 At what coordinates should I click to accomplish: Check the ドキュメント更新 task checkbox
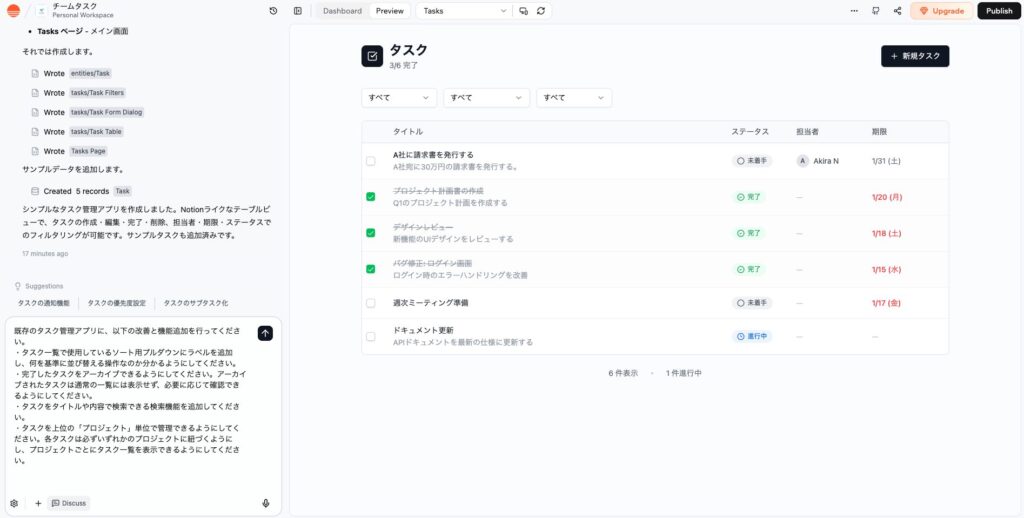[371, 337]
